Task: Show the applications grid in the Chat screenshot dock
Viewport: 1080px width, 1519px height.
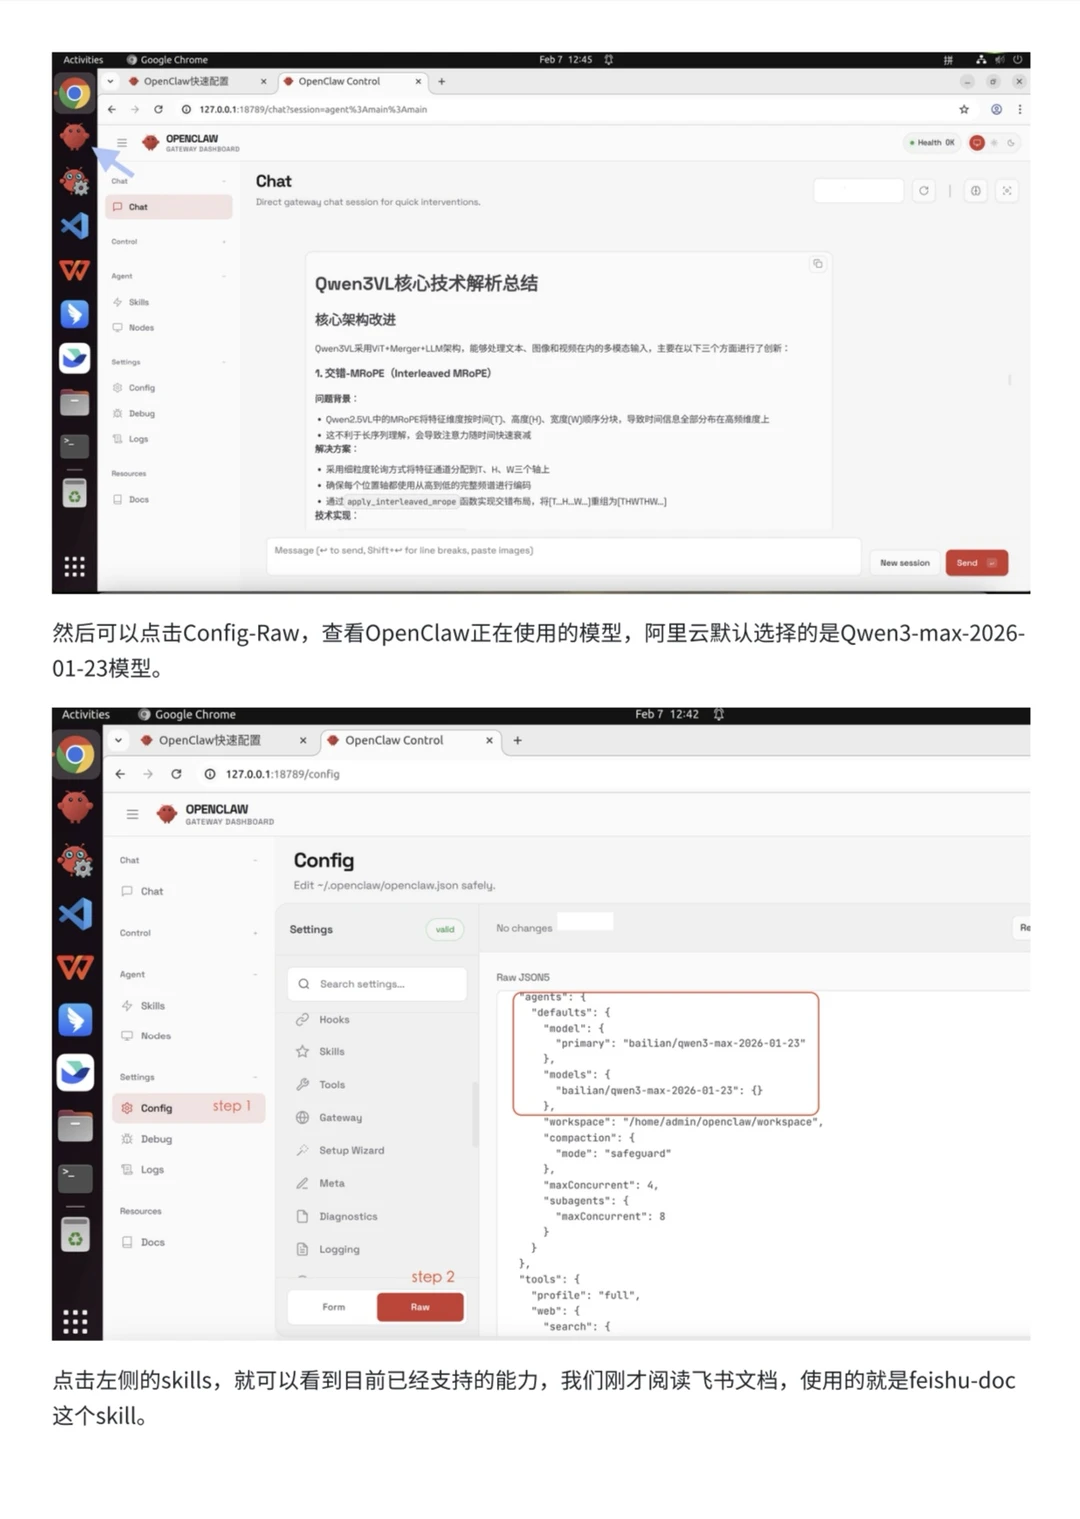Action: tap(74, 567)
